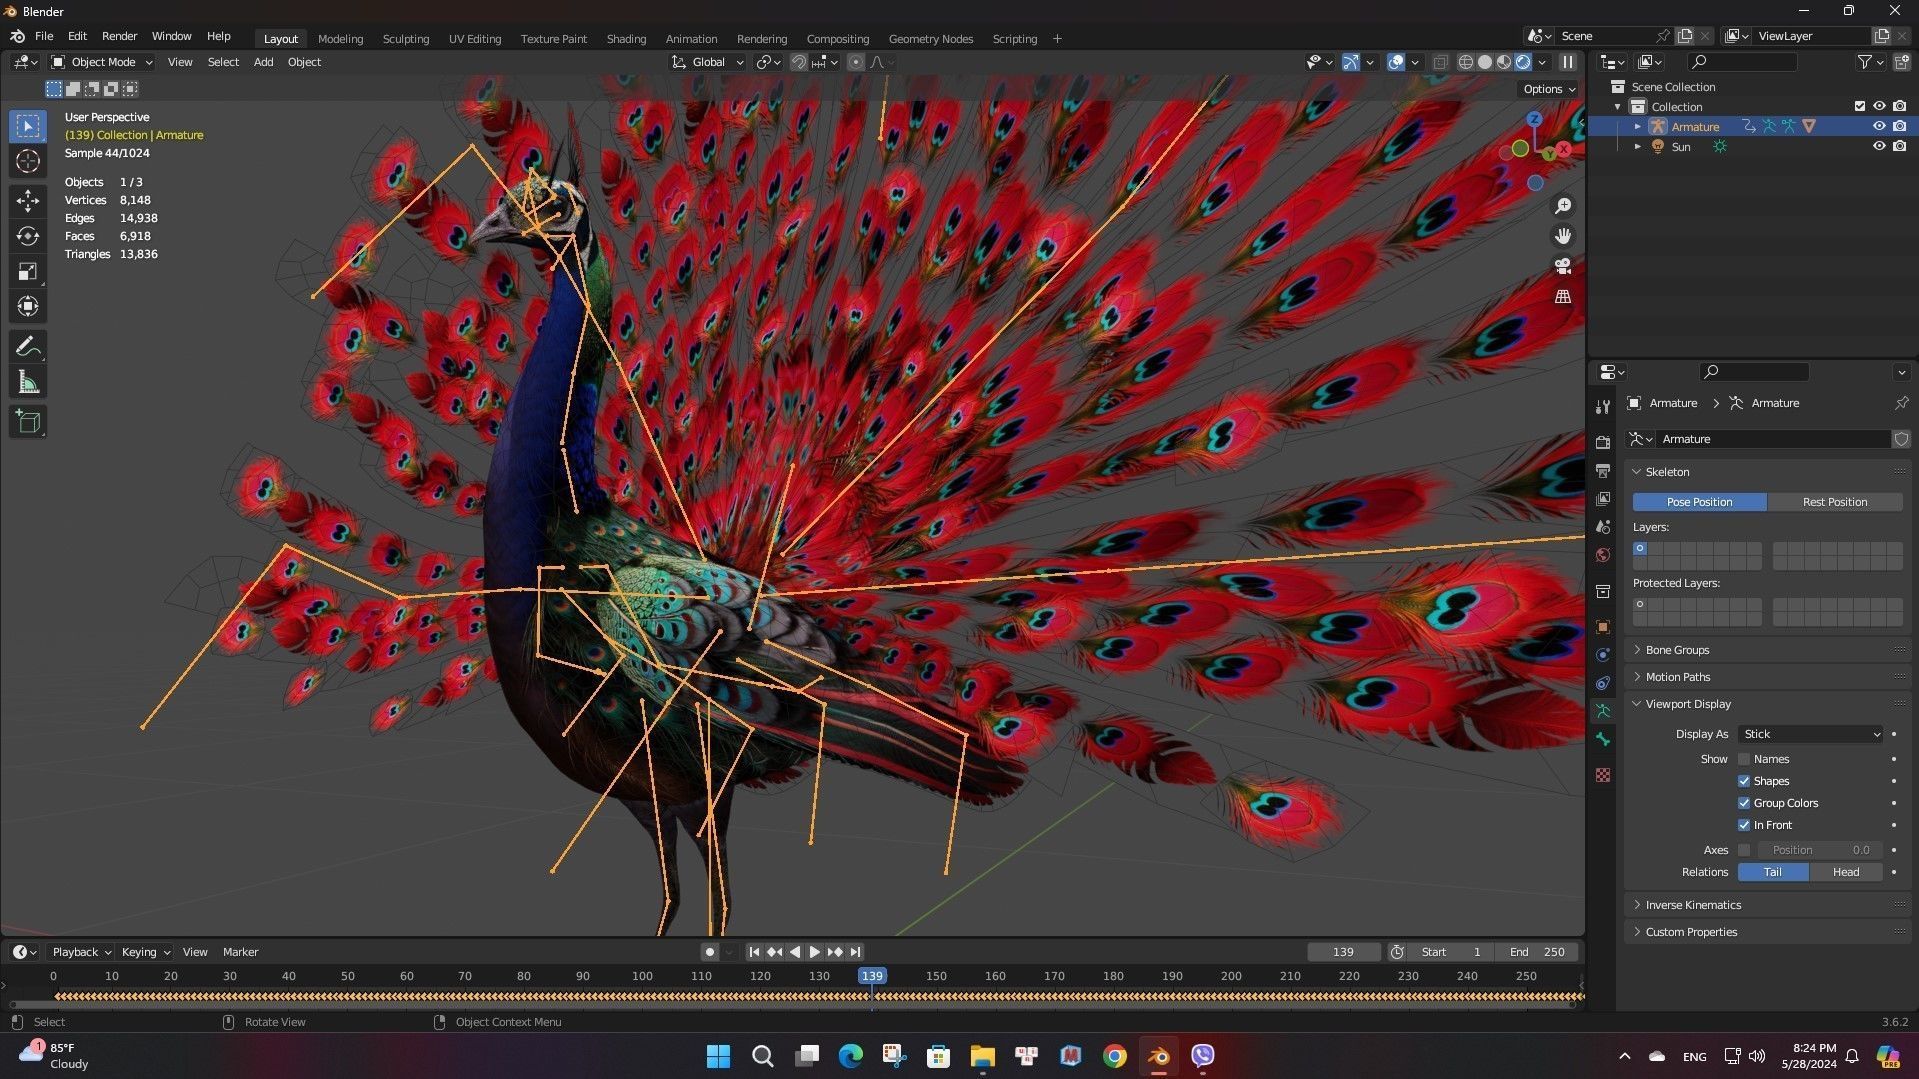Image resolution: width=1919 pixels, height=1079 pixels.
Task: Switch to rendered viewport shading
Action: 1523,62
